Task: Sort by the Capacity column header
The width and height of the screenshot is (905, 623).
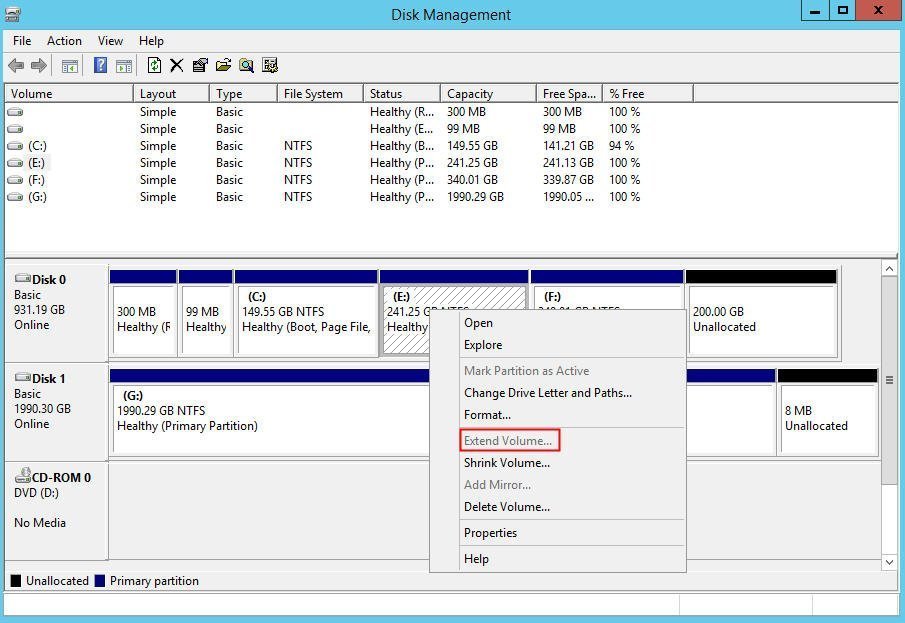Action: click(487, 94)
